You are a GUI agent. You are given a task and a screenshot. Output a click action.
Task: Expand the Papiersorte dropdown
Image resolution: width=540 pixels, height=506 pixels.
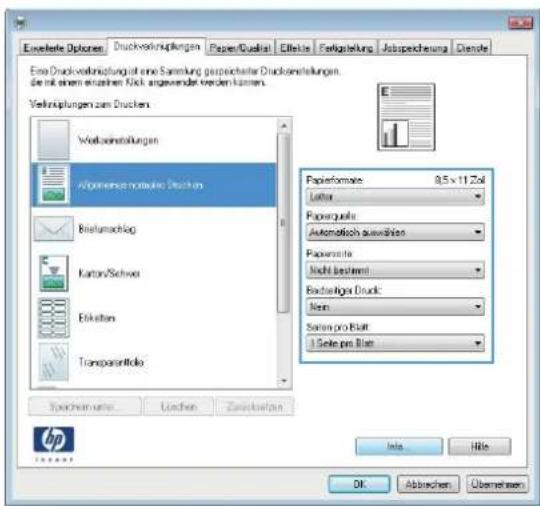[x=395, y=270]
